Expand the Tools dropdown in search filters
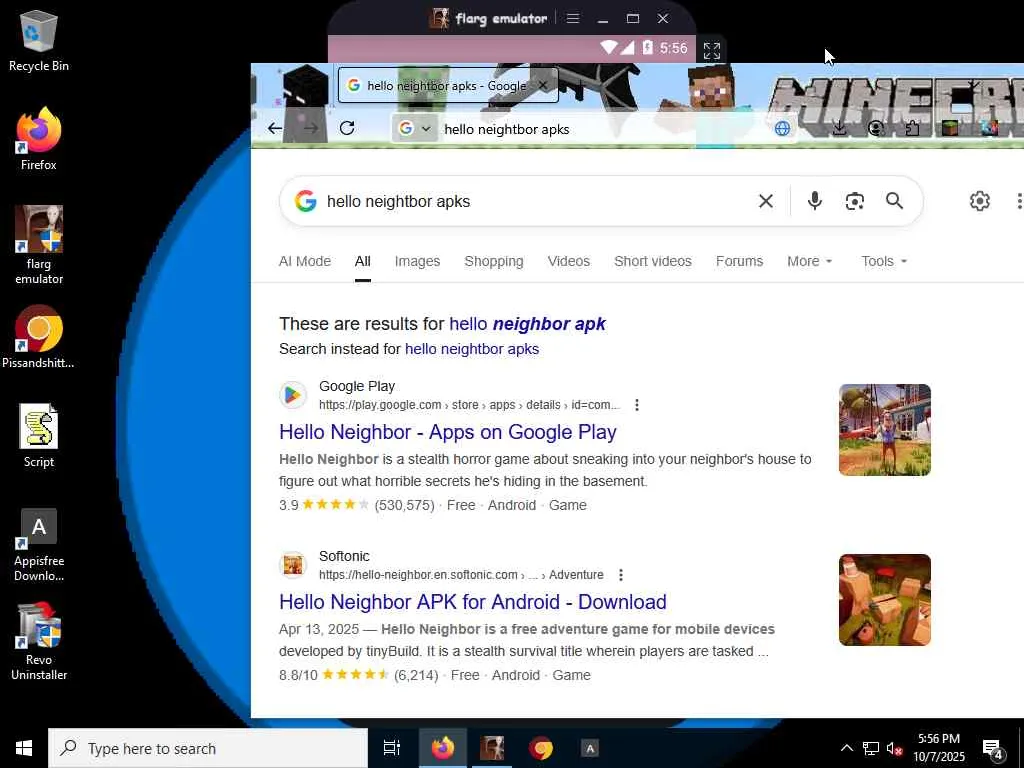This screenshot has width=1024, height=768. pos(884,261)
